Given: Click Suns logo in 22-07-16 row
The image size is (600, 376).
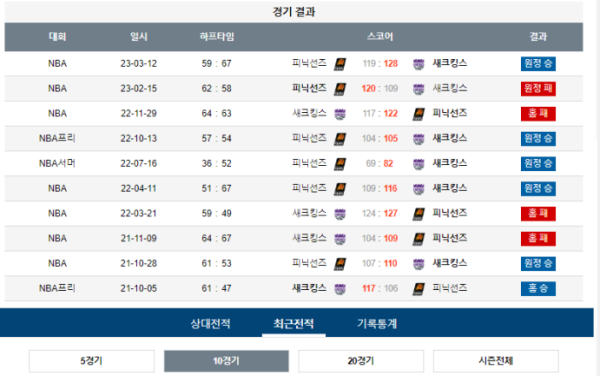Looking at the screenshot, I should tap(340, 164).
